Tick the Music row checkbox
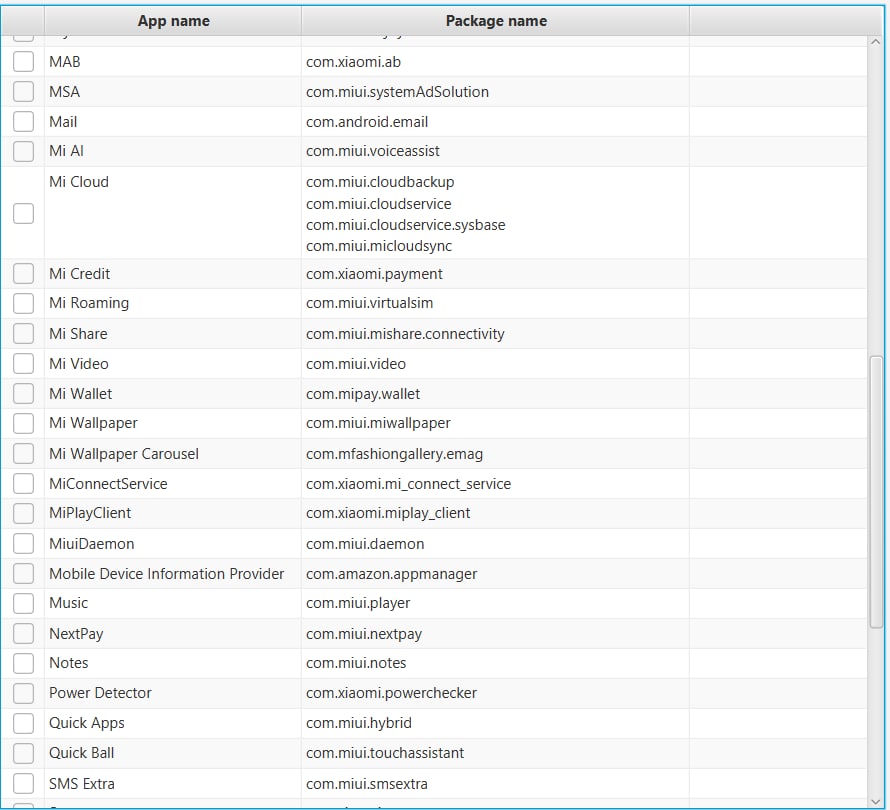890x810 pixels. [x=23, y=603]
